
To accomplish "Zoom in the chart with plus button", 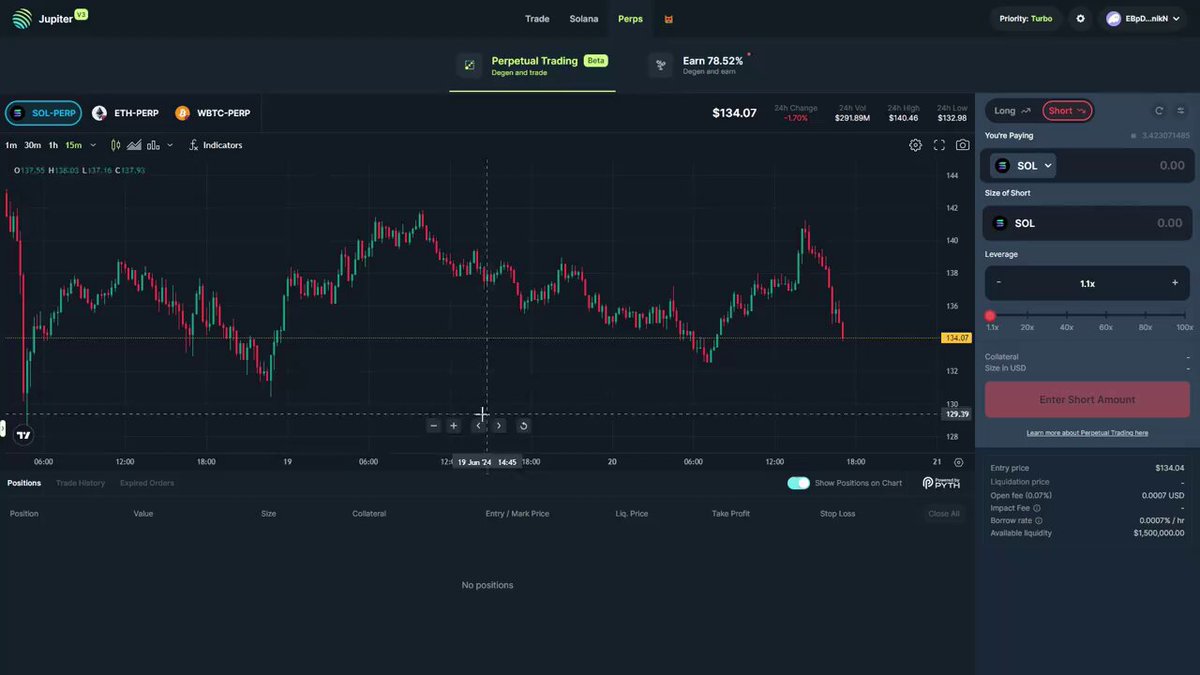I will point(454,425).
